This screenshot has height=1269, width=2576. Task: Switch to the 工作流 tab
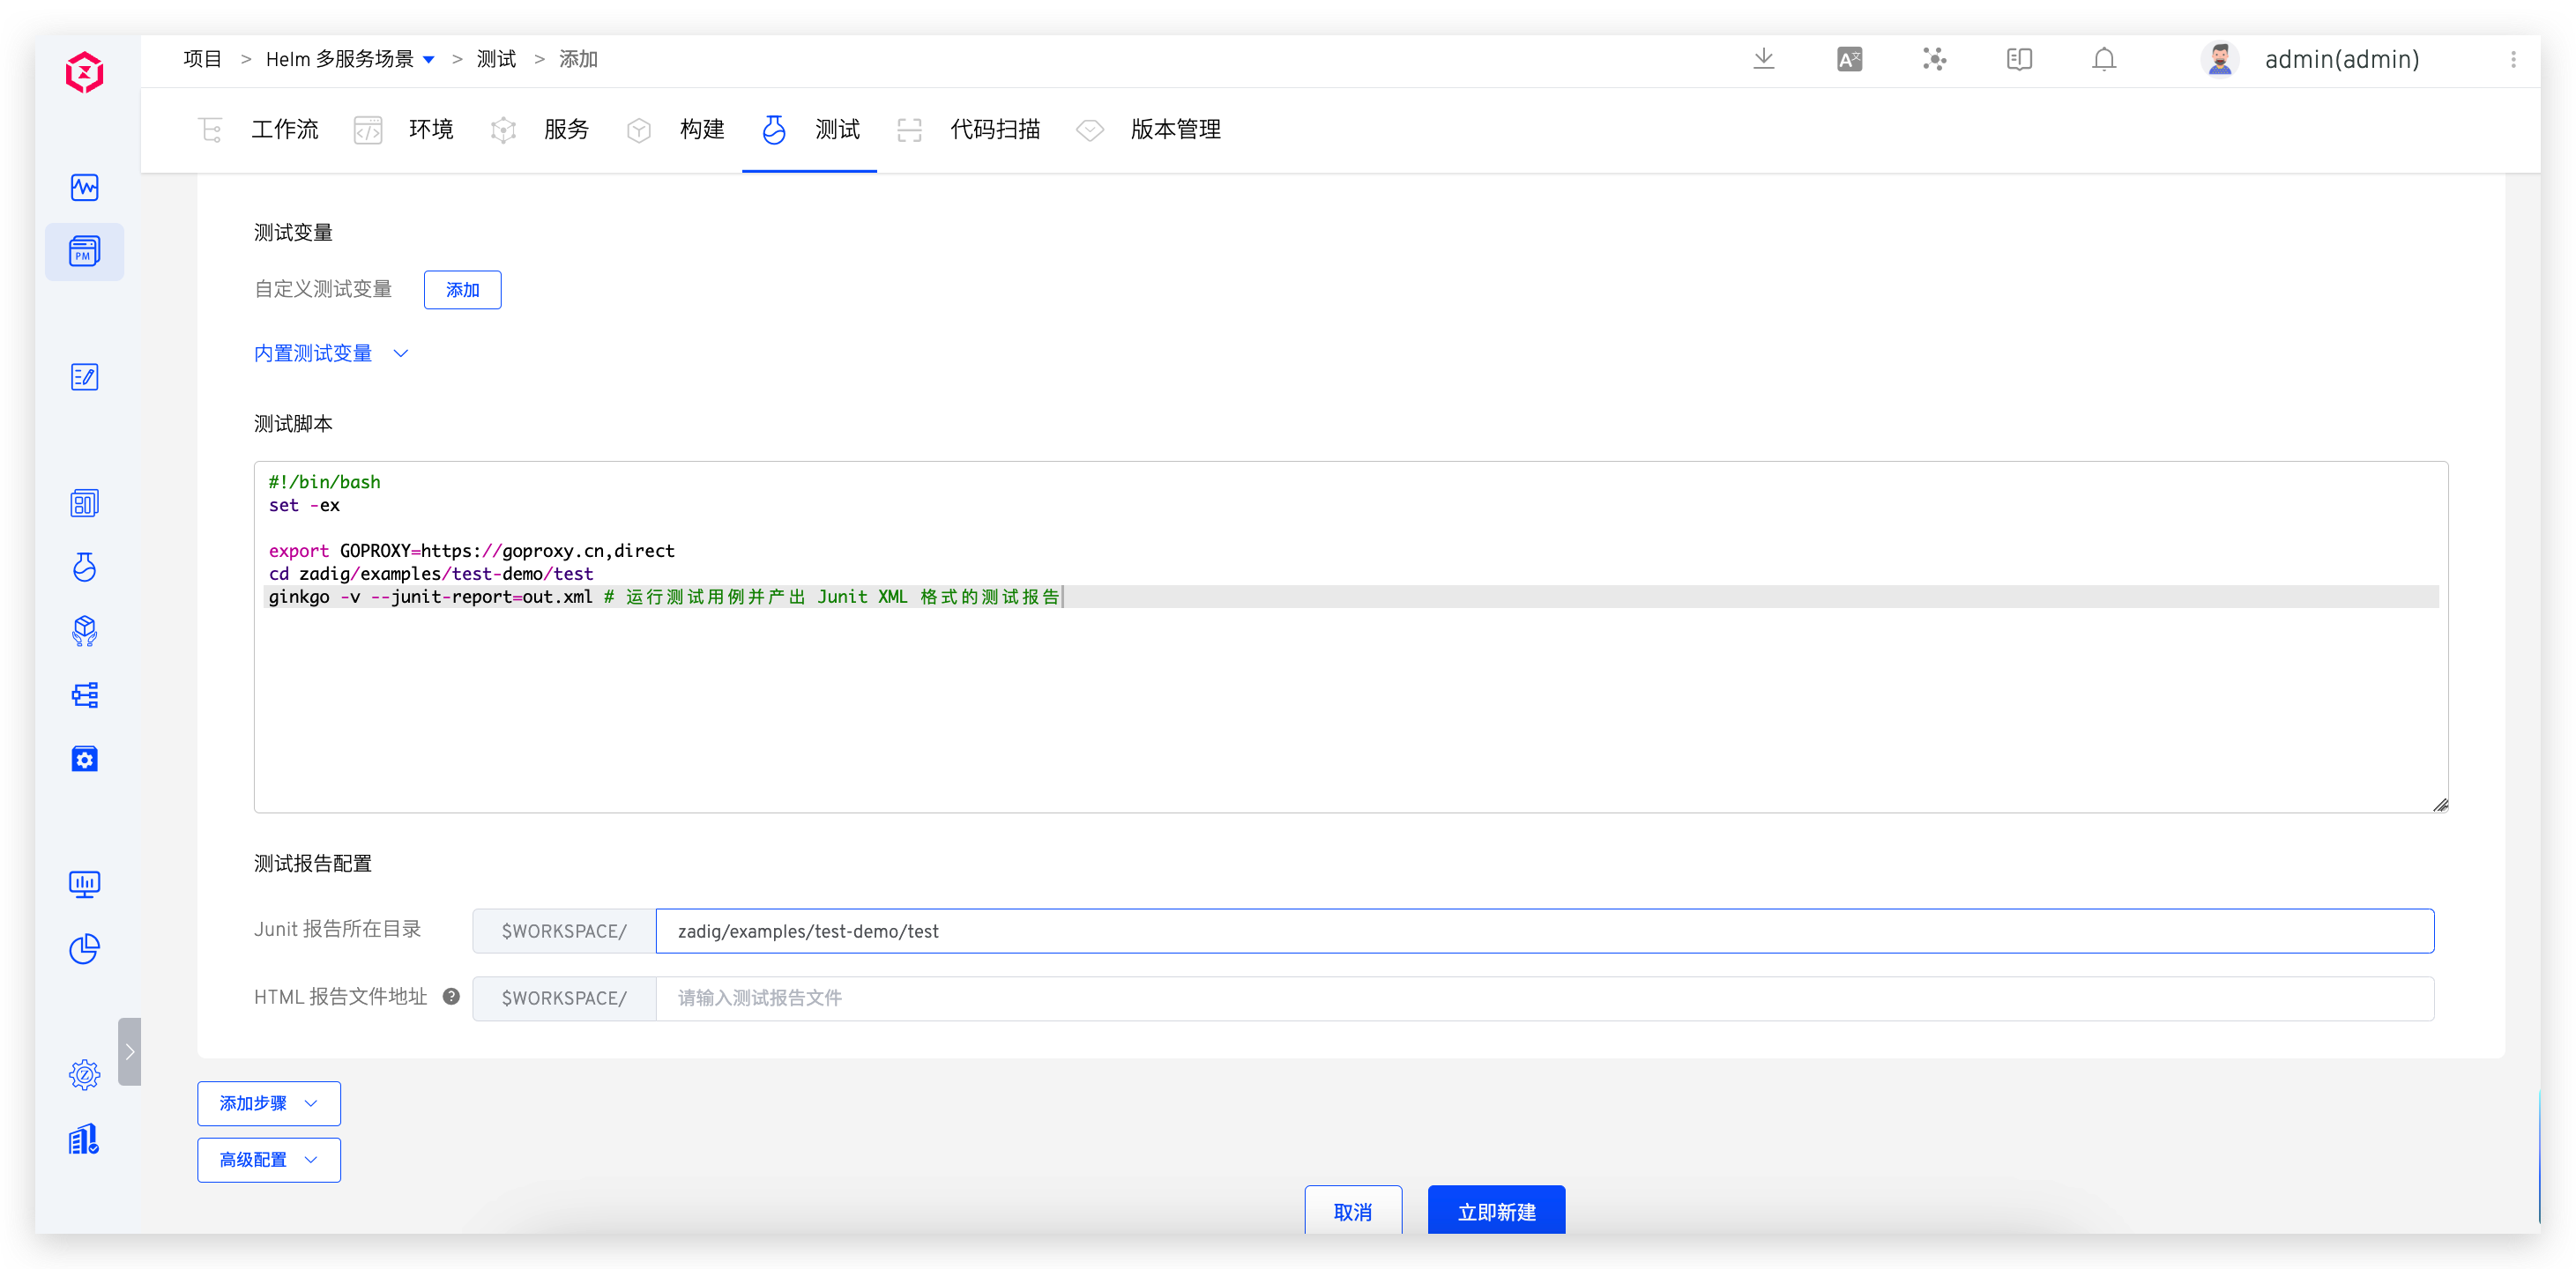(x=284, y=129)
